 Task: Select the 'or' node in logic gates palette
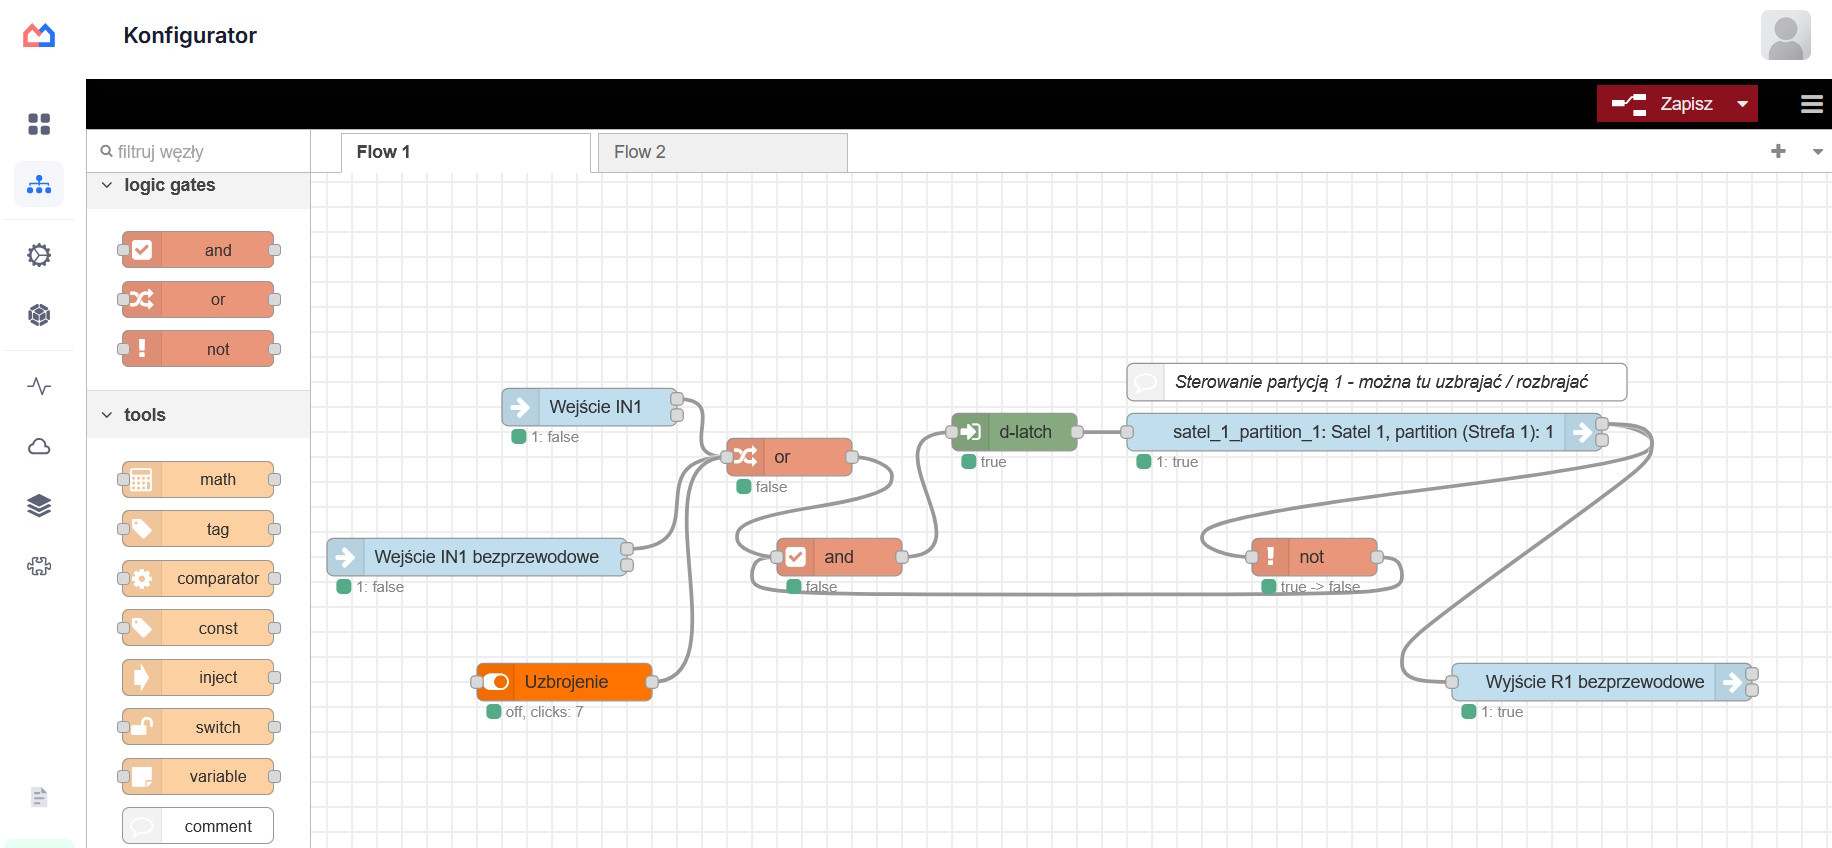click(198, 299)
